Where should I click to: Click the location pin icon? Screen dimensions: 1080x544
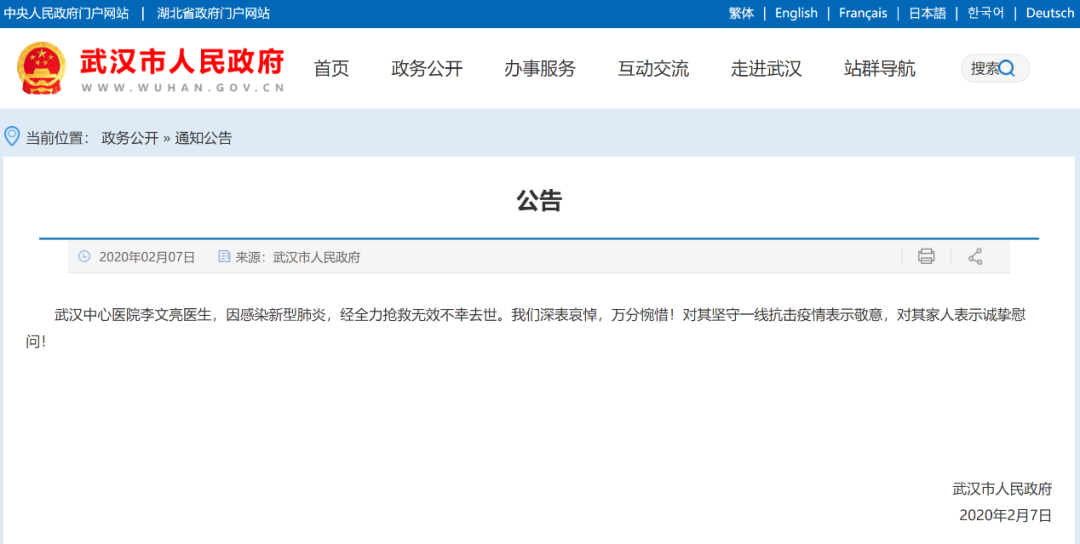(x=12, y=136)
